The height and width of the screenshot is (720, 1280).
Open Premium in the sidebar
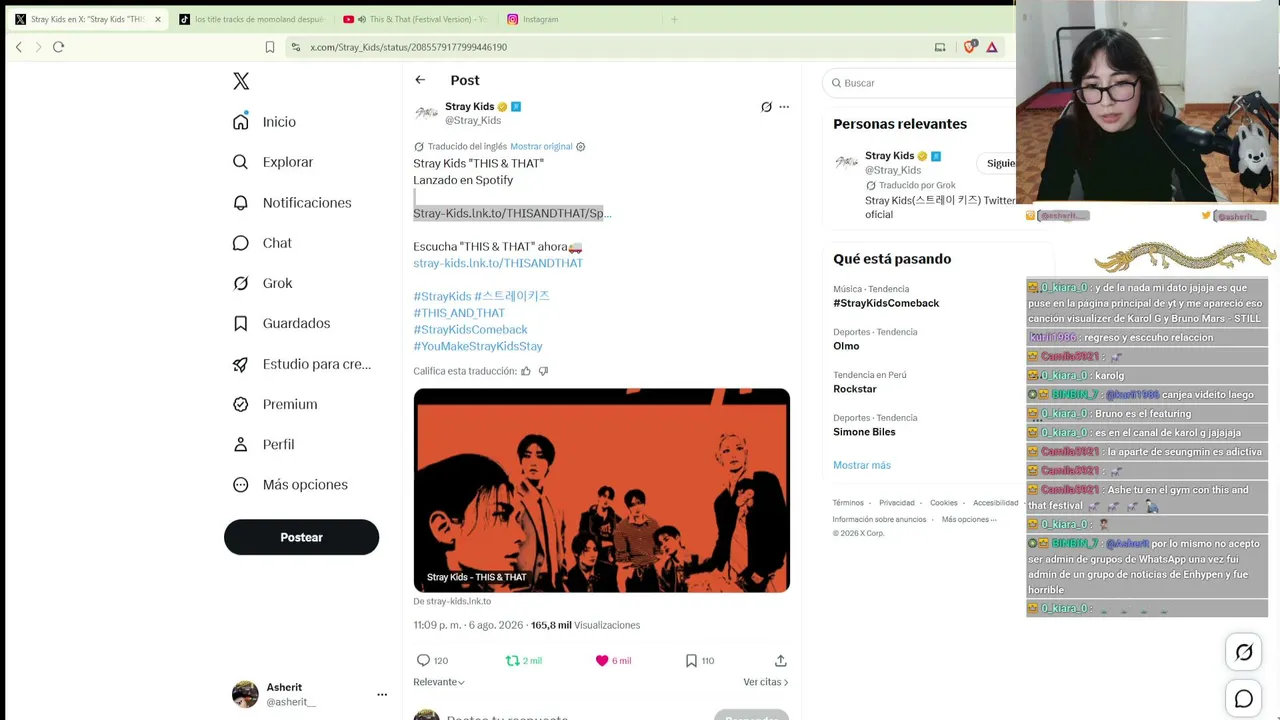tap(276, 404)
